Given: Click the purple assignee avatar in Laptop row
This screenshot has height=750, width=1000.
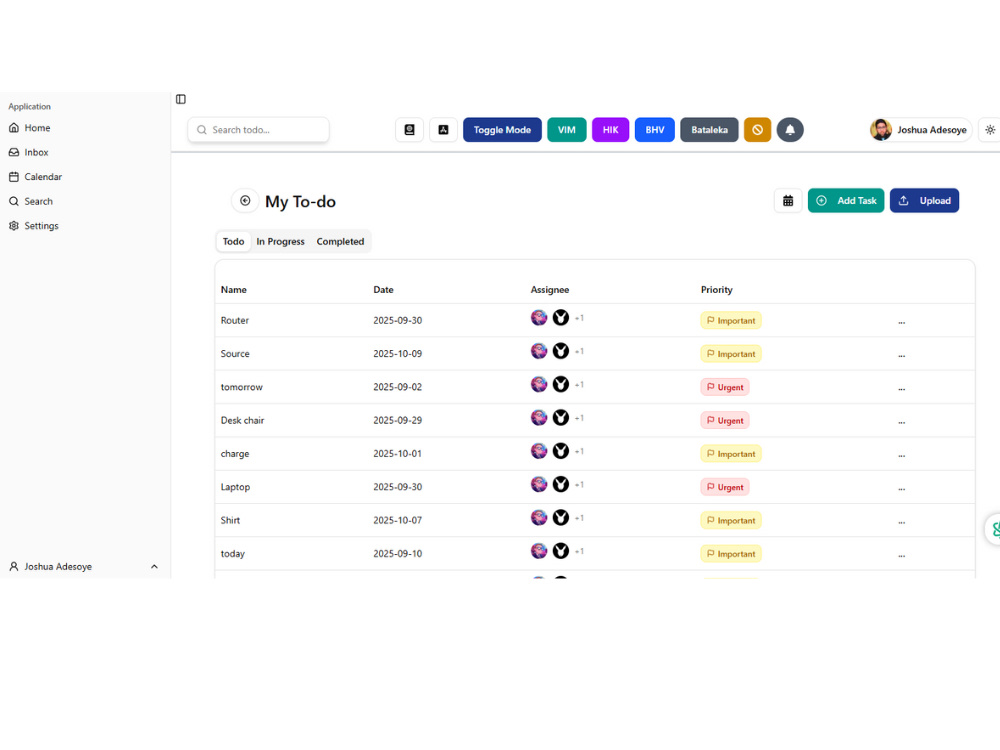Looking at the screenshot, I should click(x=539, y=484).
